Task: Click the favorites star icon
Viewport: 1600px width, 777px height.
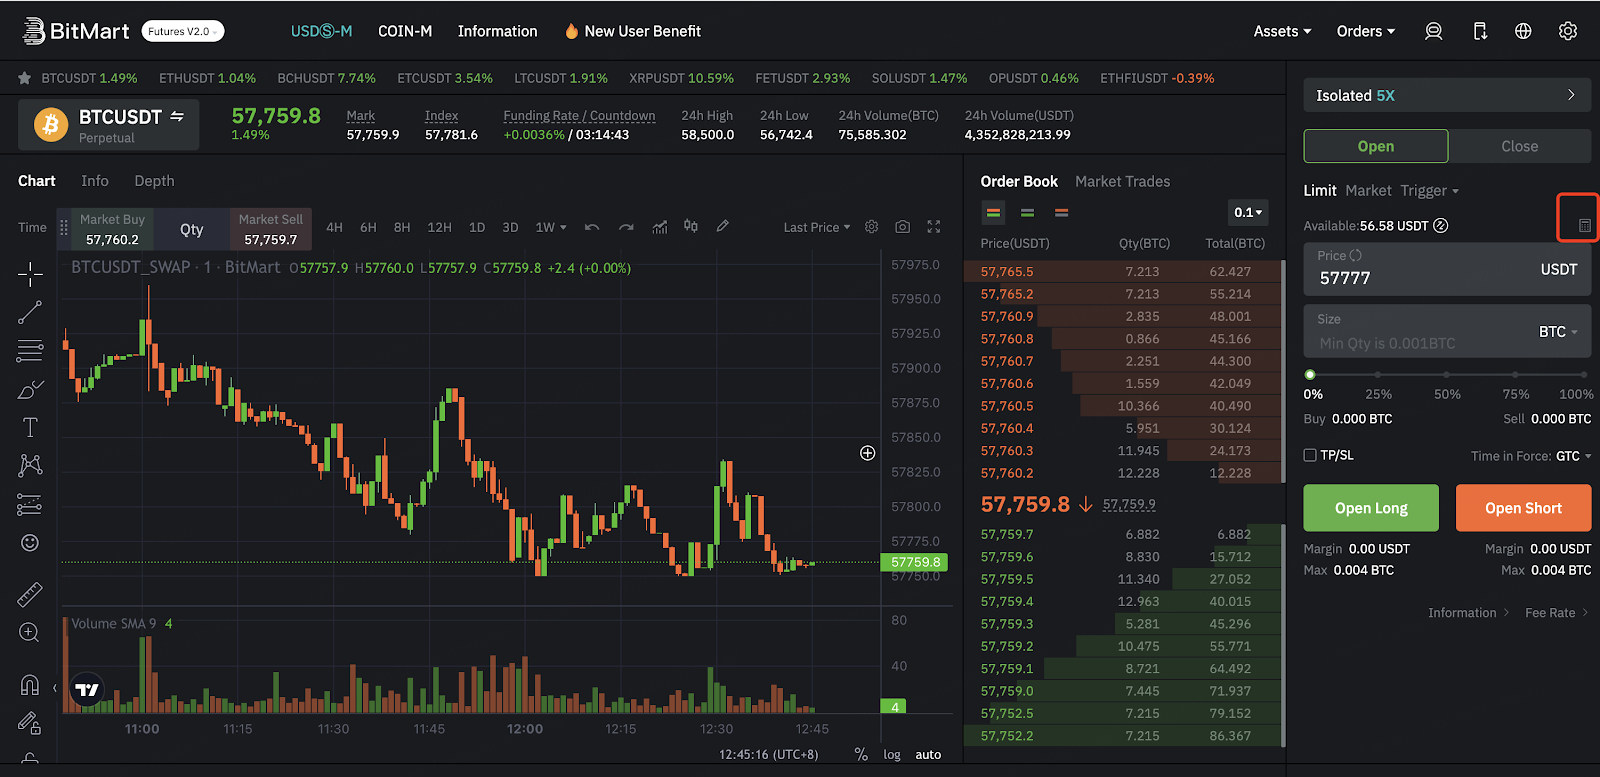Action: [25, 78]
